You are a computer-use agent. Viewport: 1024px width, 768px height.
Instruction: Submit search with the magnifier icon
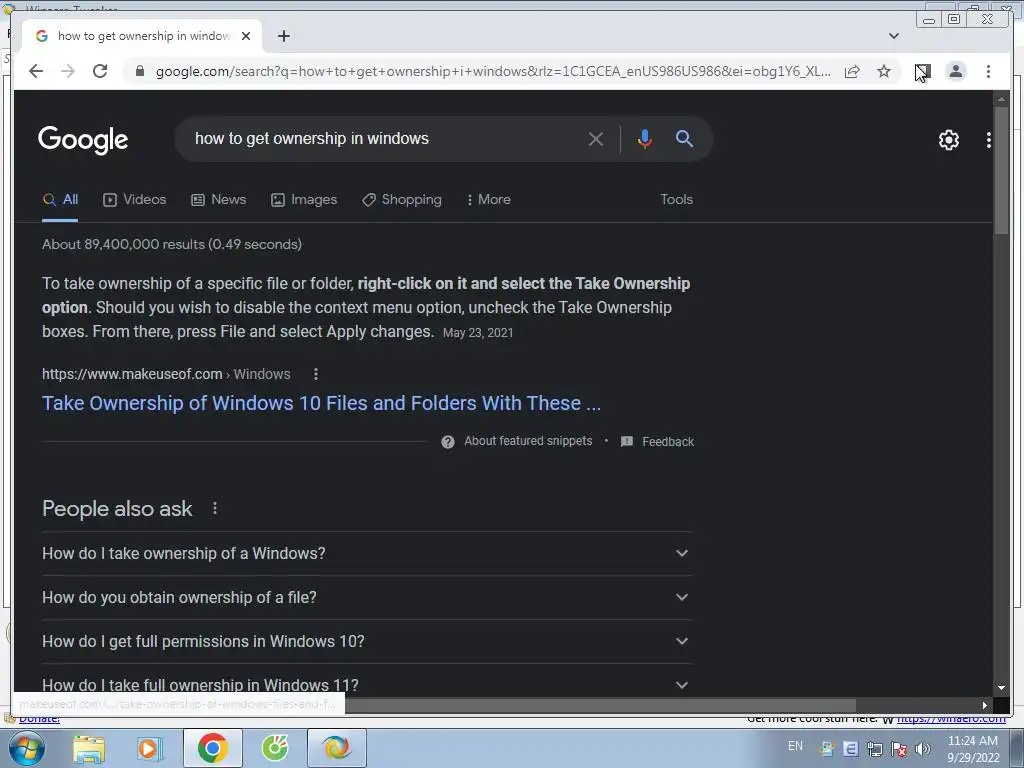click(684, 138)
